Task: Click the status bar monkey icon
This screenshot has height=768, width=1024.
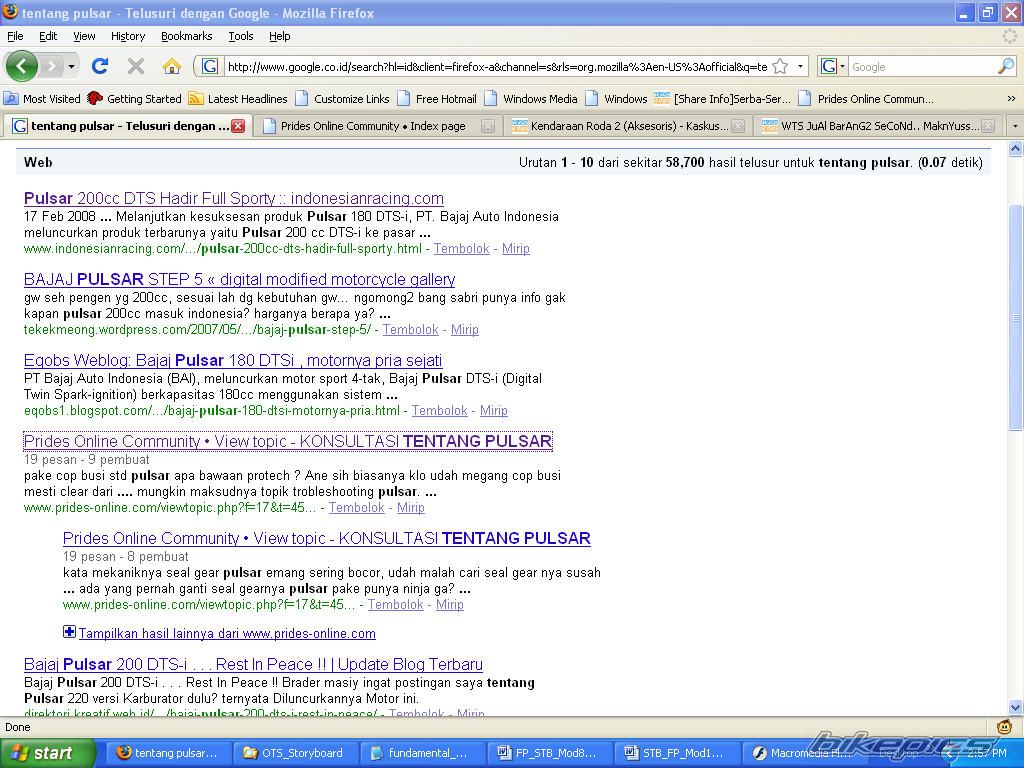Action: pyautogui.click(x=1004, y=726)
